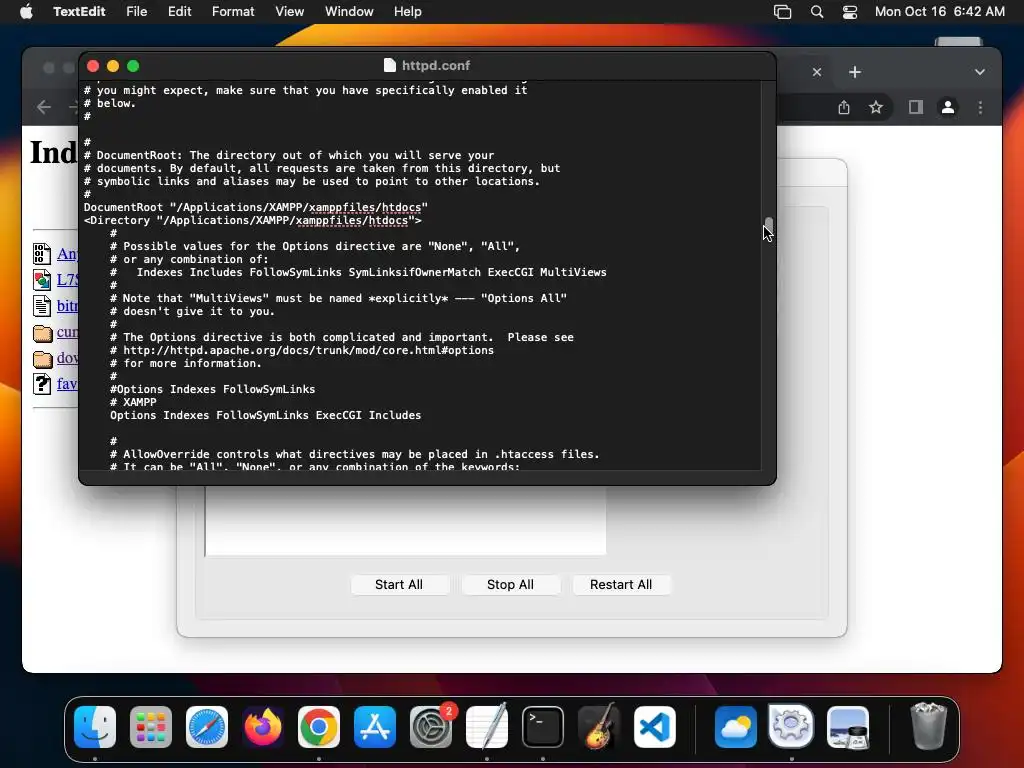Viewport: 1024px width, 768px height.
Task: Click Restart All in XAMPP manager
Action: [x=621, y=584]
